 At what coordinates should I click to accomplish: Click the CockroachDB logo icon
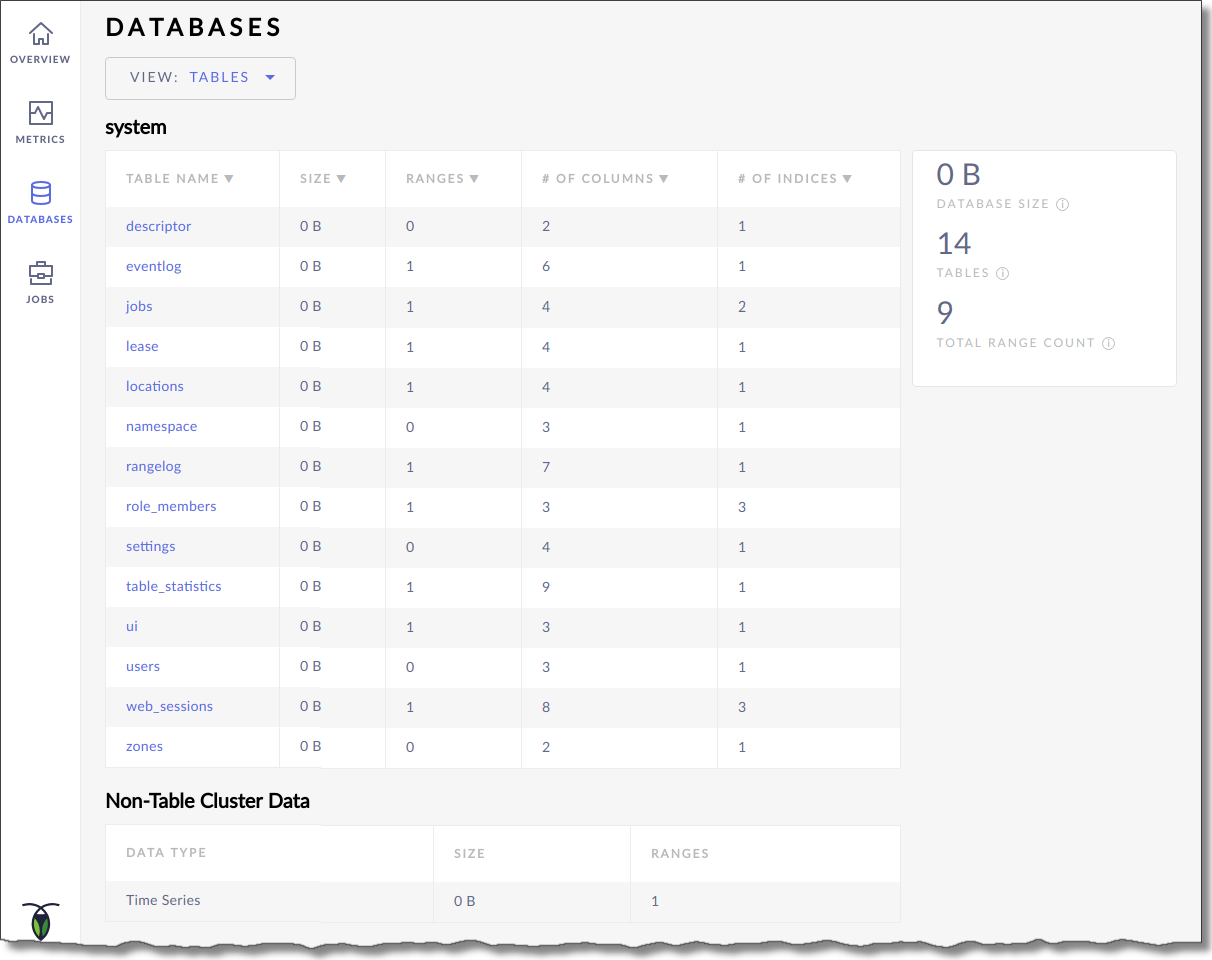[x=40, y=920]
